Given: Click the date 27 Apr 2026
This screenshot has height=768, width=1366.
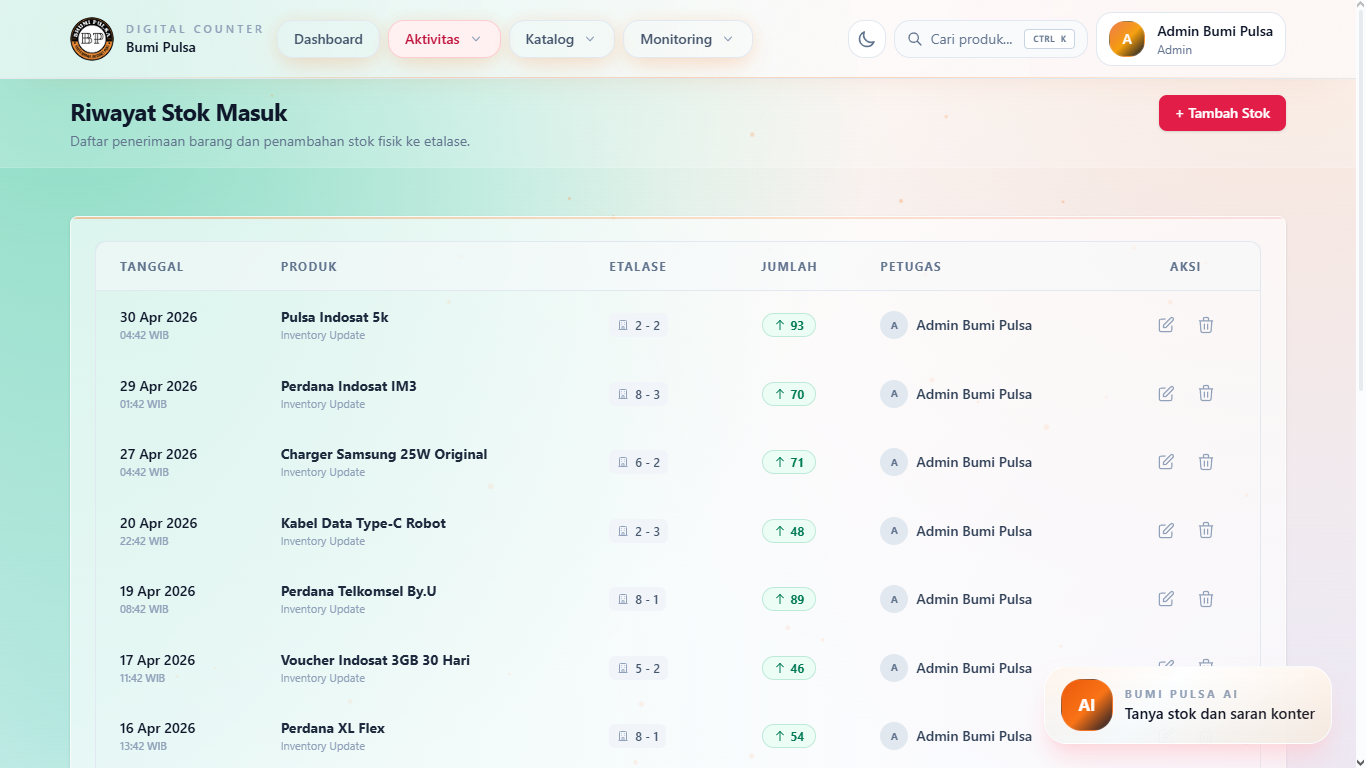Looking at the screenshot, I should tap(159, 454).
